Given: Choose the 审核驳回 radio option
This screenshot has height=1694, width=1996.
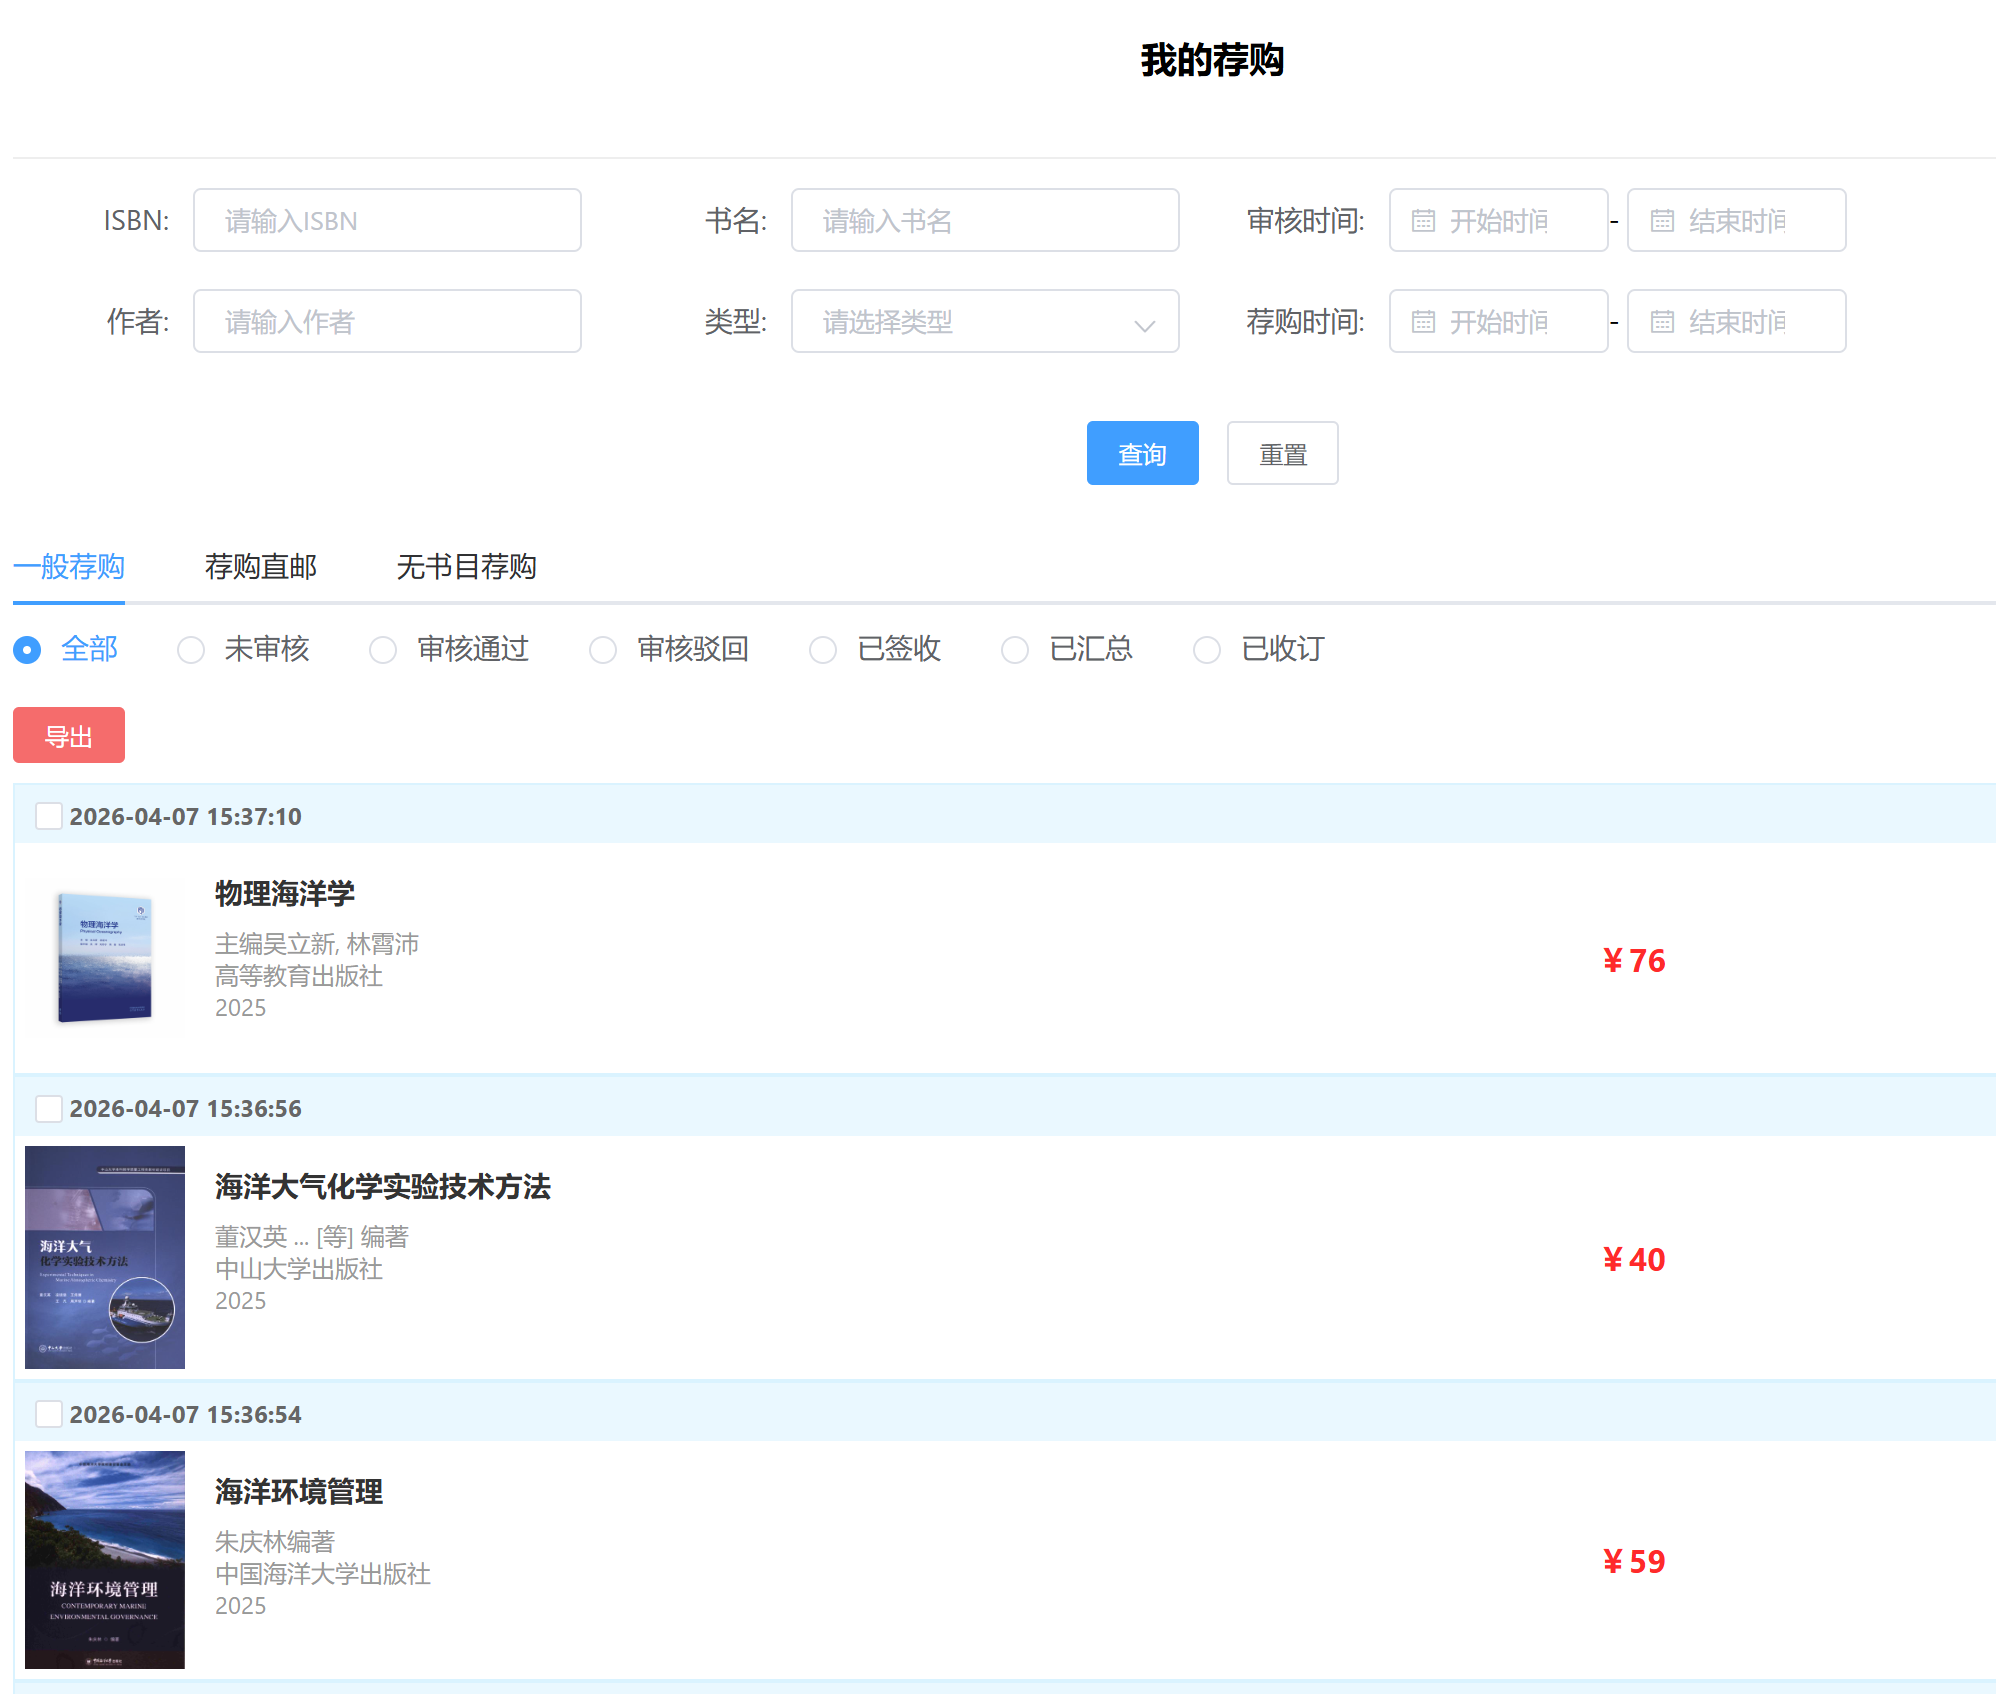Looking at the screenshot, I should tap(603, 650).
